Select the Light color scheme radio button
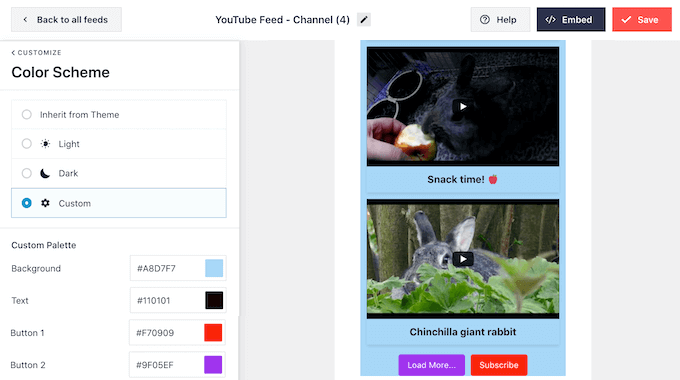Image resolution: width=680 pixels, height=380 pixels. click(26, 144)
